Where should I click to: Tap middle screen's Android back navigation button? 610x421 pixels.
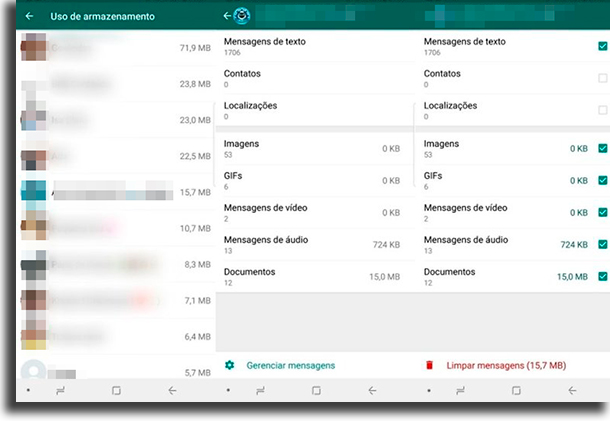pyautogui.click(x=372, y=390)
